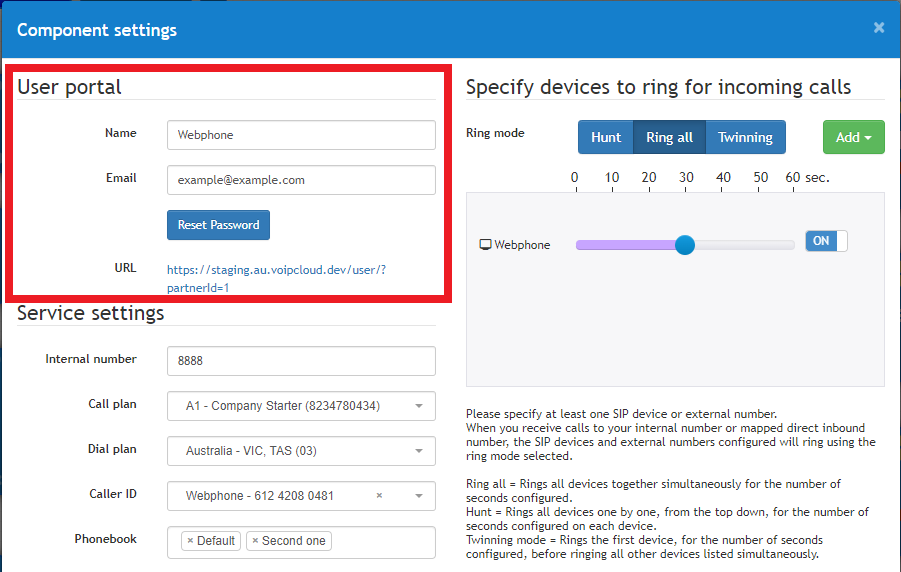Image resolution: width=901 pixels, height=572 pixels.
Task: Click the Webphone device monitor icon
Action: [486, 245]
